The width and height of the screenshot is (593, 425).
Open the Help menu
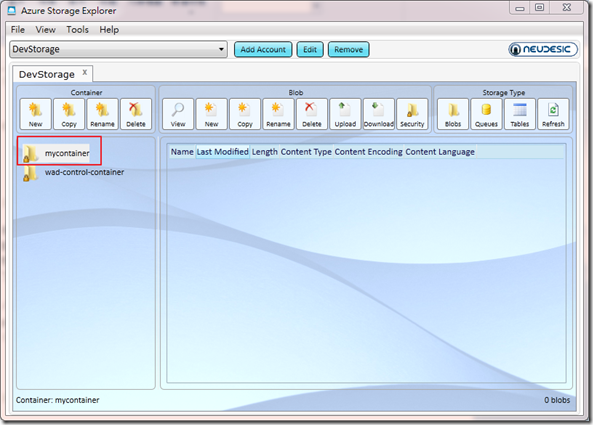click(x=109, y=29)
